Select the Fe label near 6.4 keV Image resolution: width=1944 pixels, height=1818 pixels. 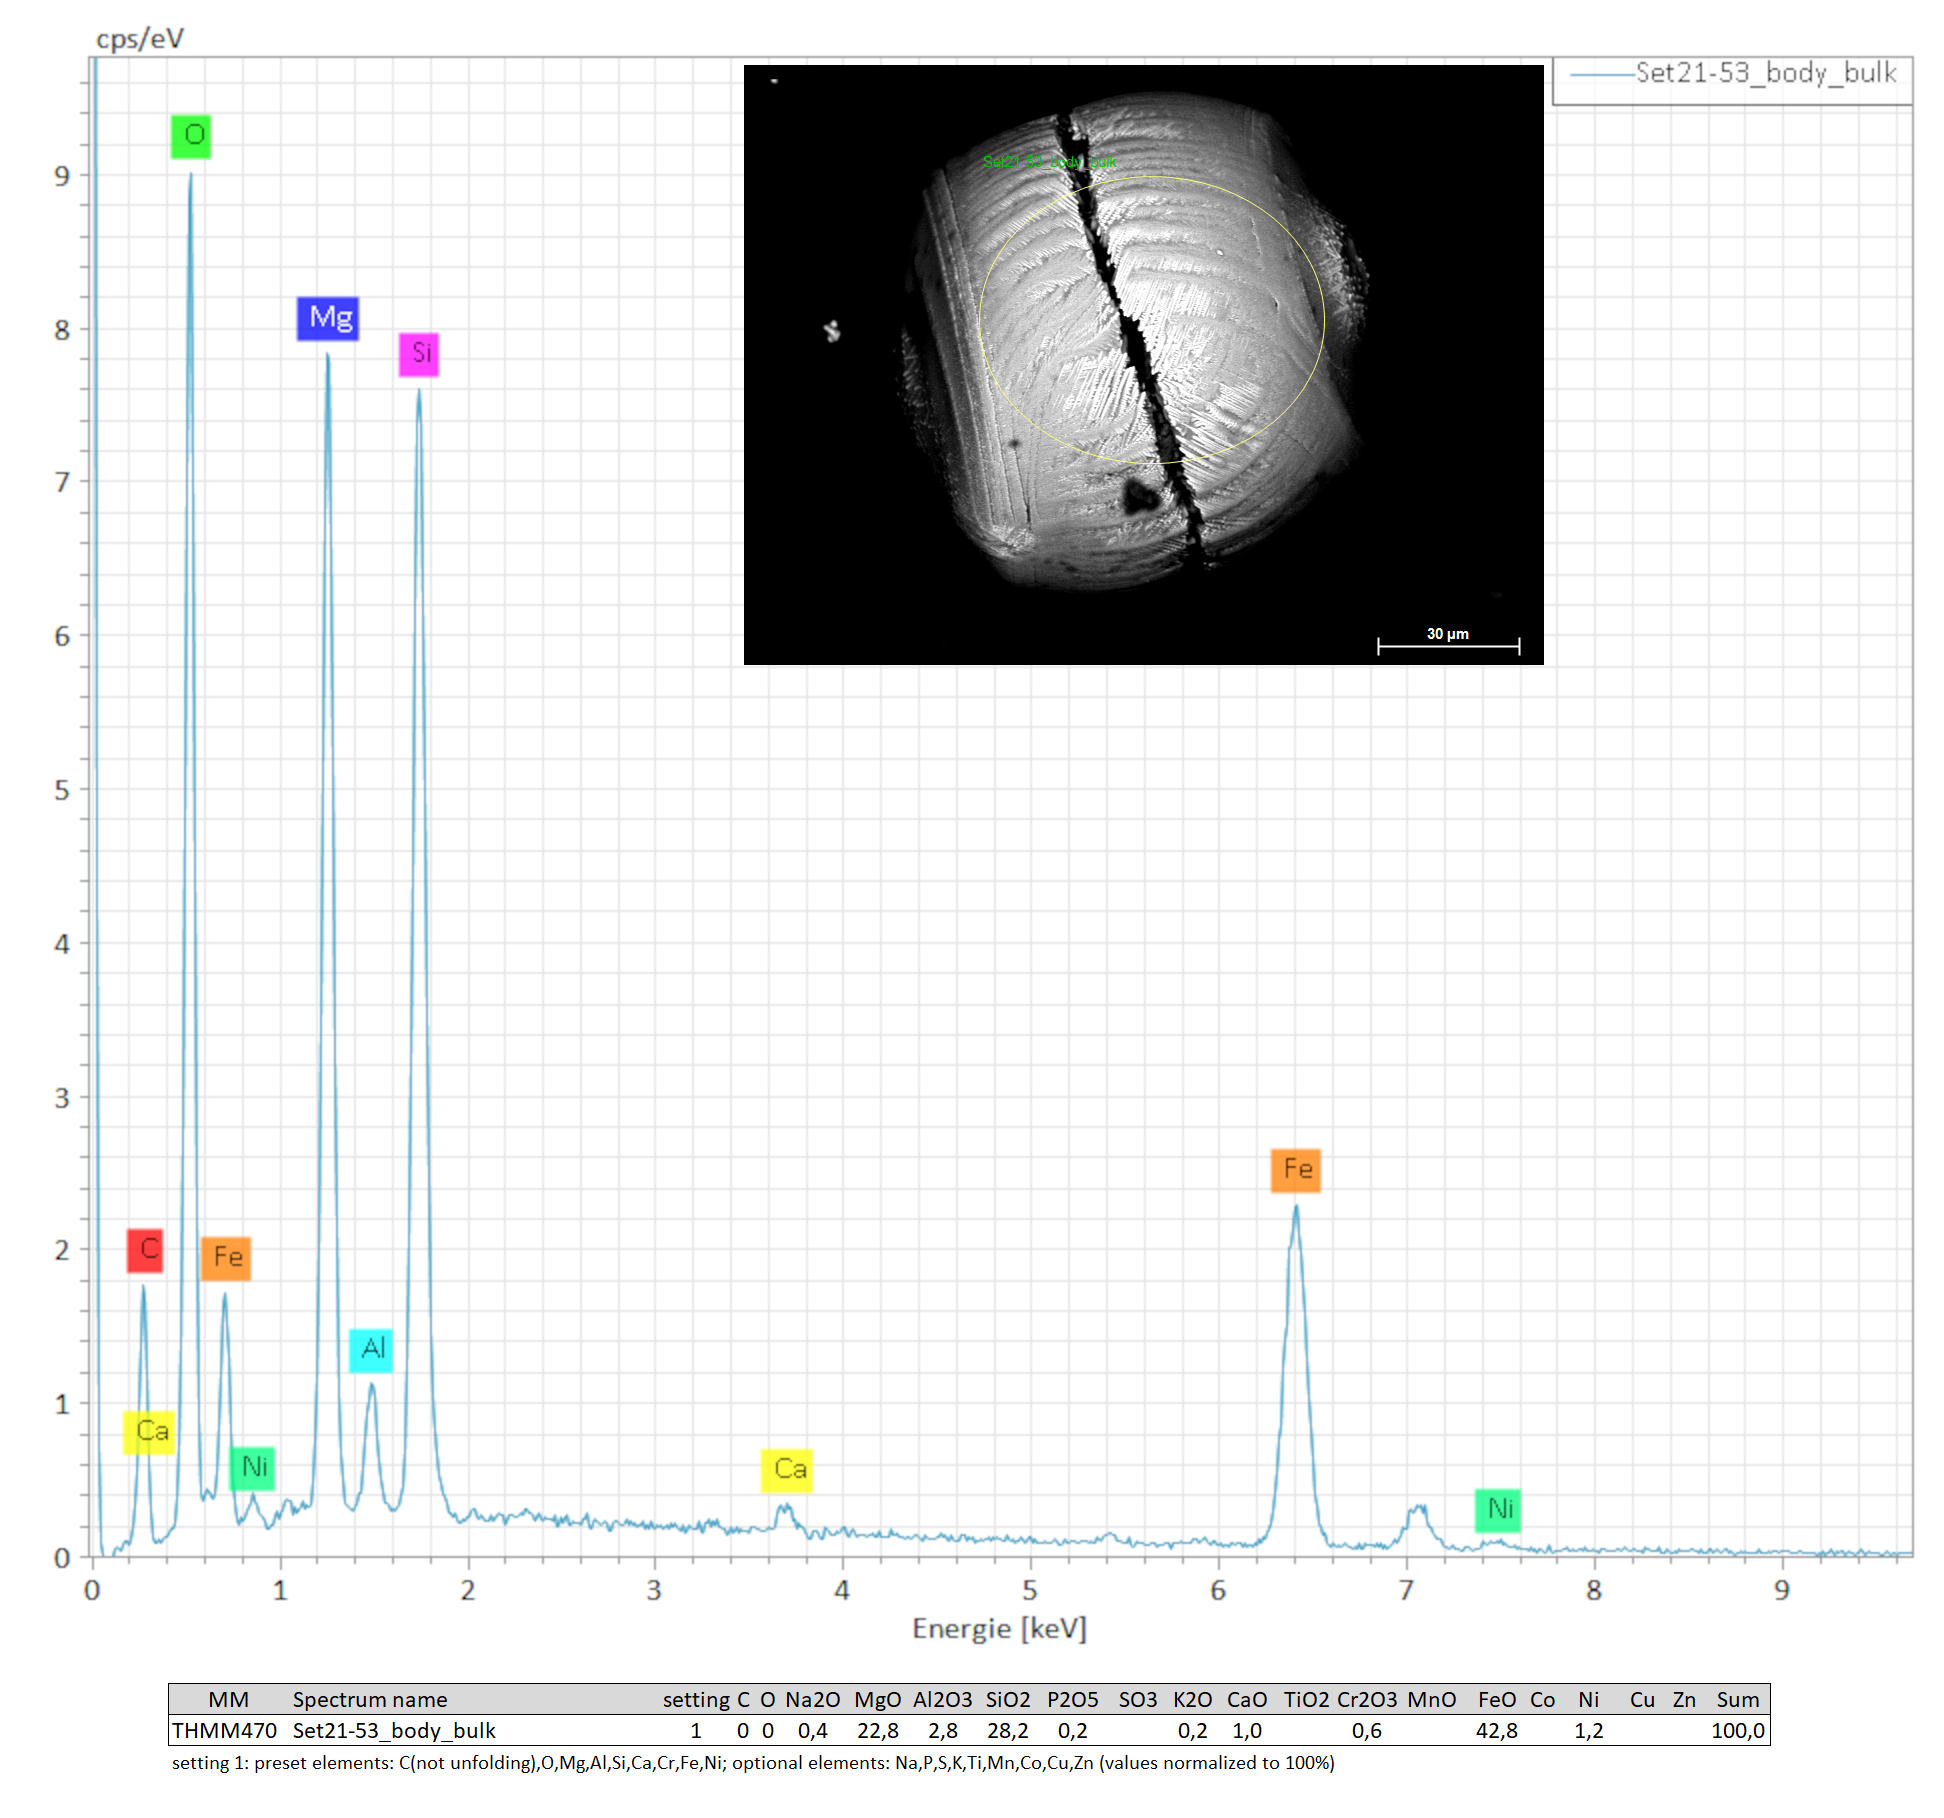tap(1296, 1170)
